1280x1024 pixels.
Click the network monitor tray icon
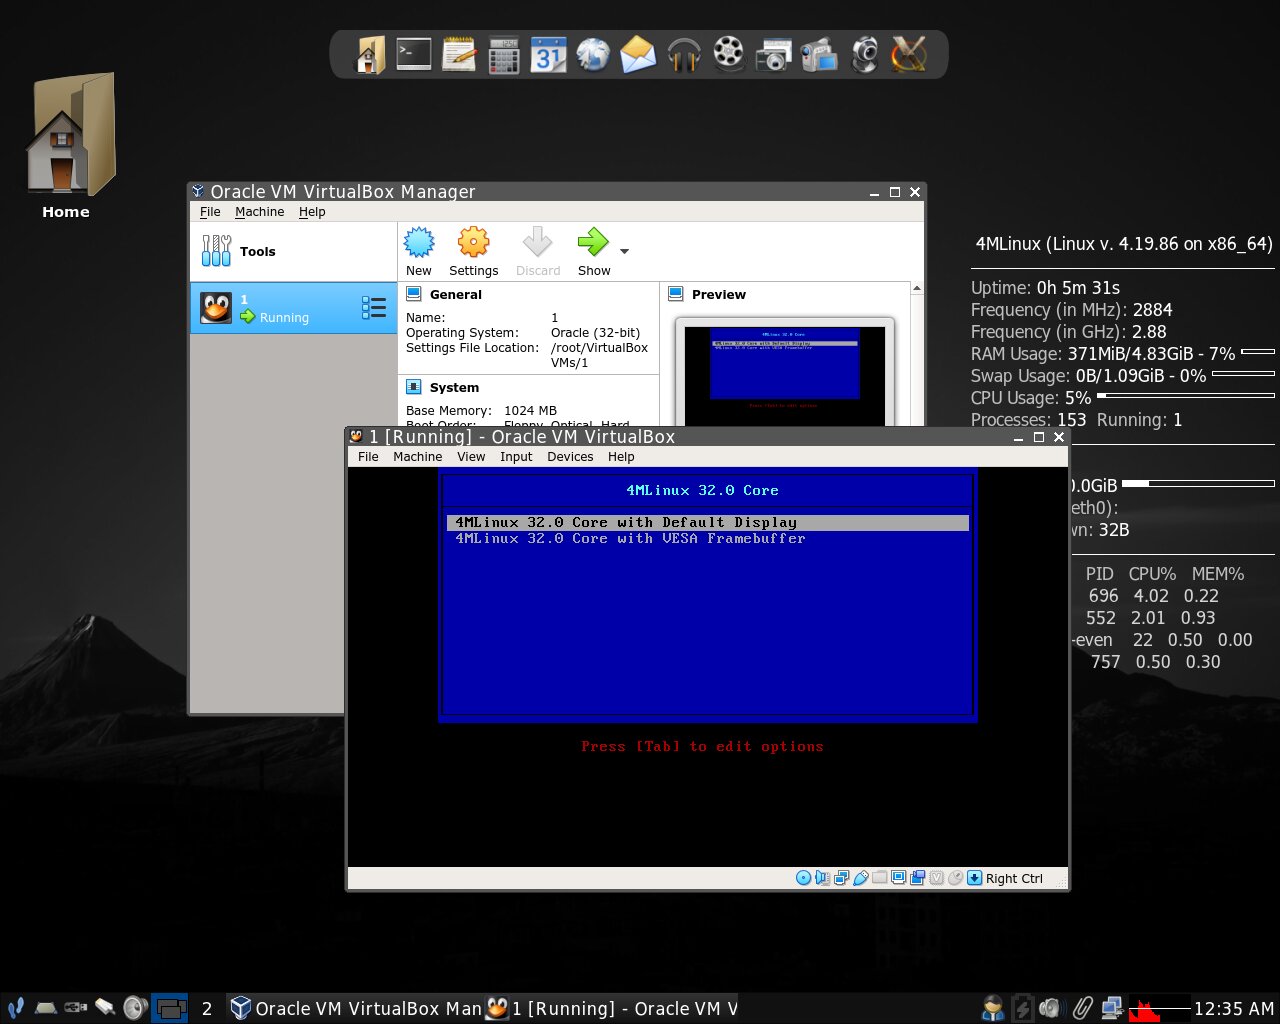coord(1112,1008)
